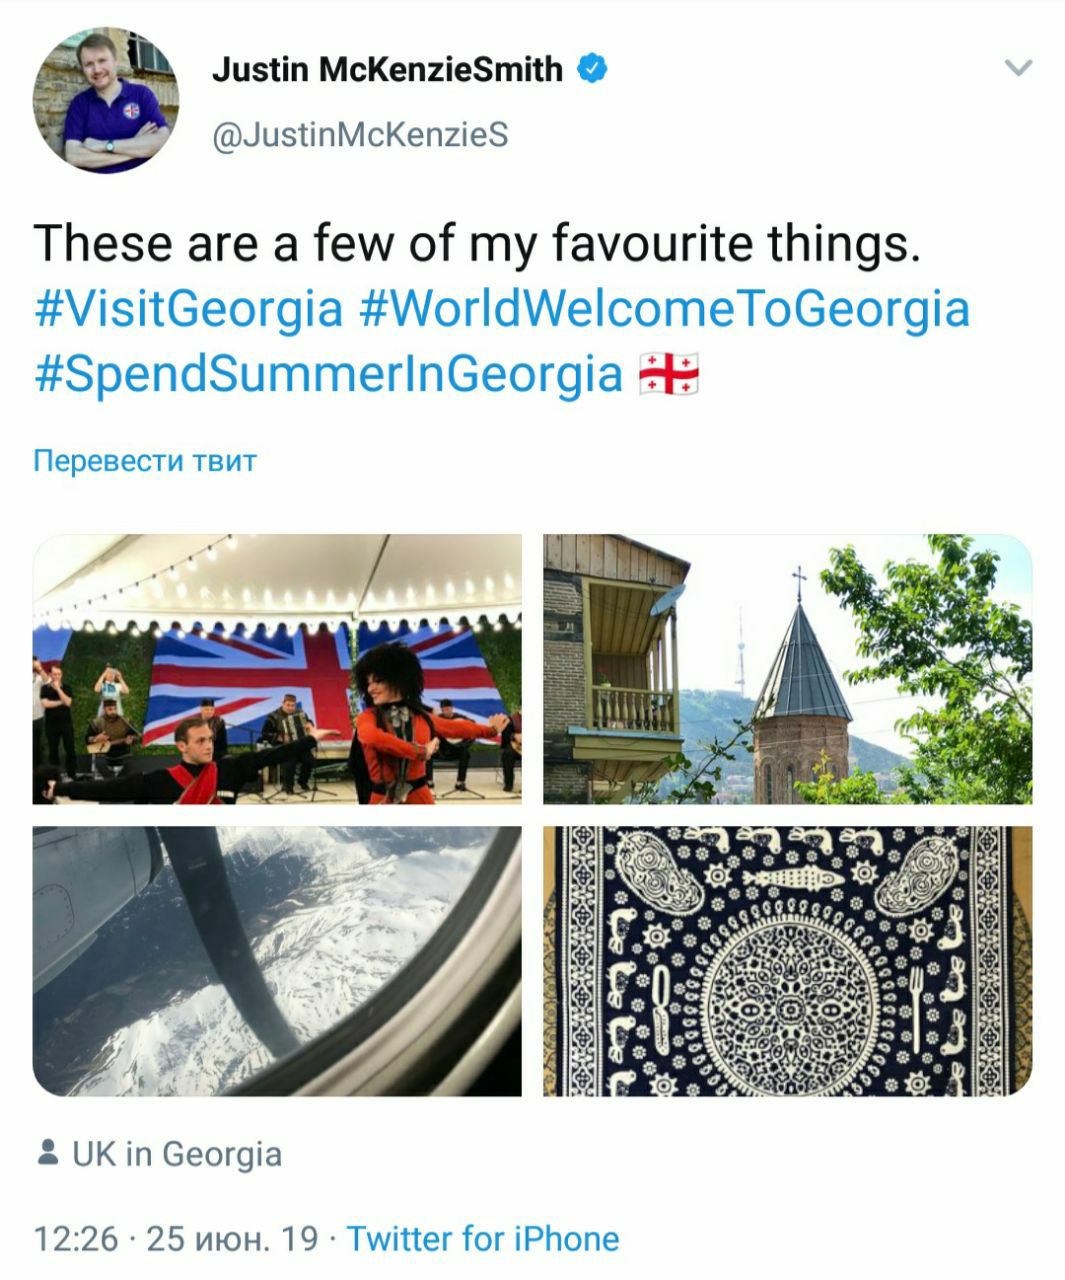Viewport: 1065px width, 1280px height.
Task: Click the Перевести твит translate link
Action: tap(145, 461)
